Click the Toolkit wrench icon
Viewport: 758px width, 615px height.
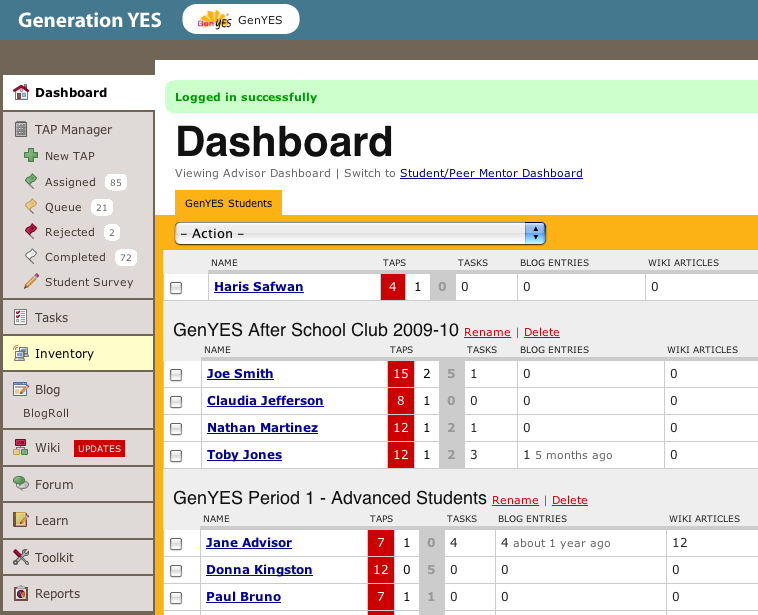[21, 557]
